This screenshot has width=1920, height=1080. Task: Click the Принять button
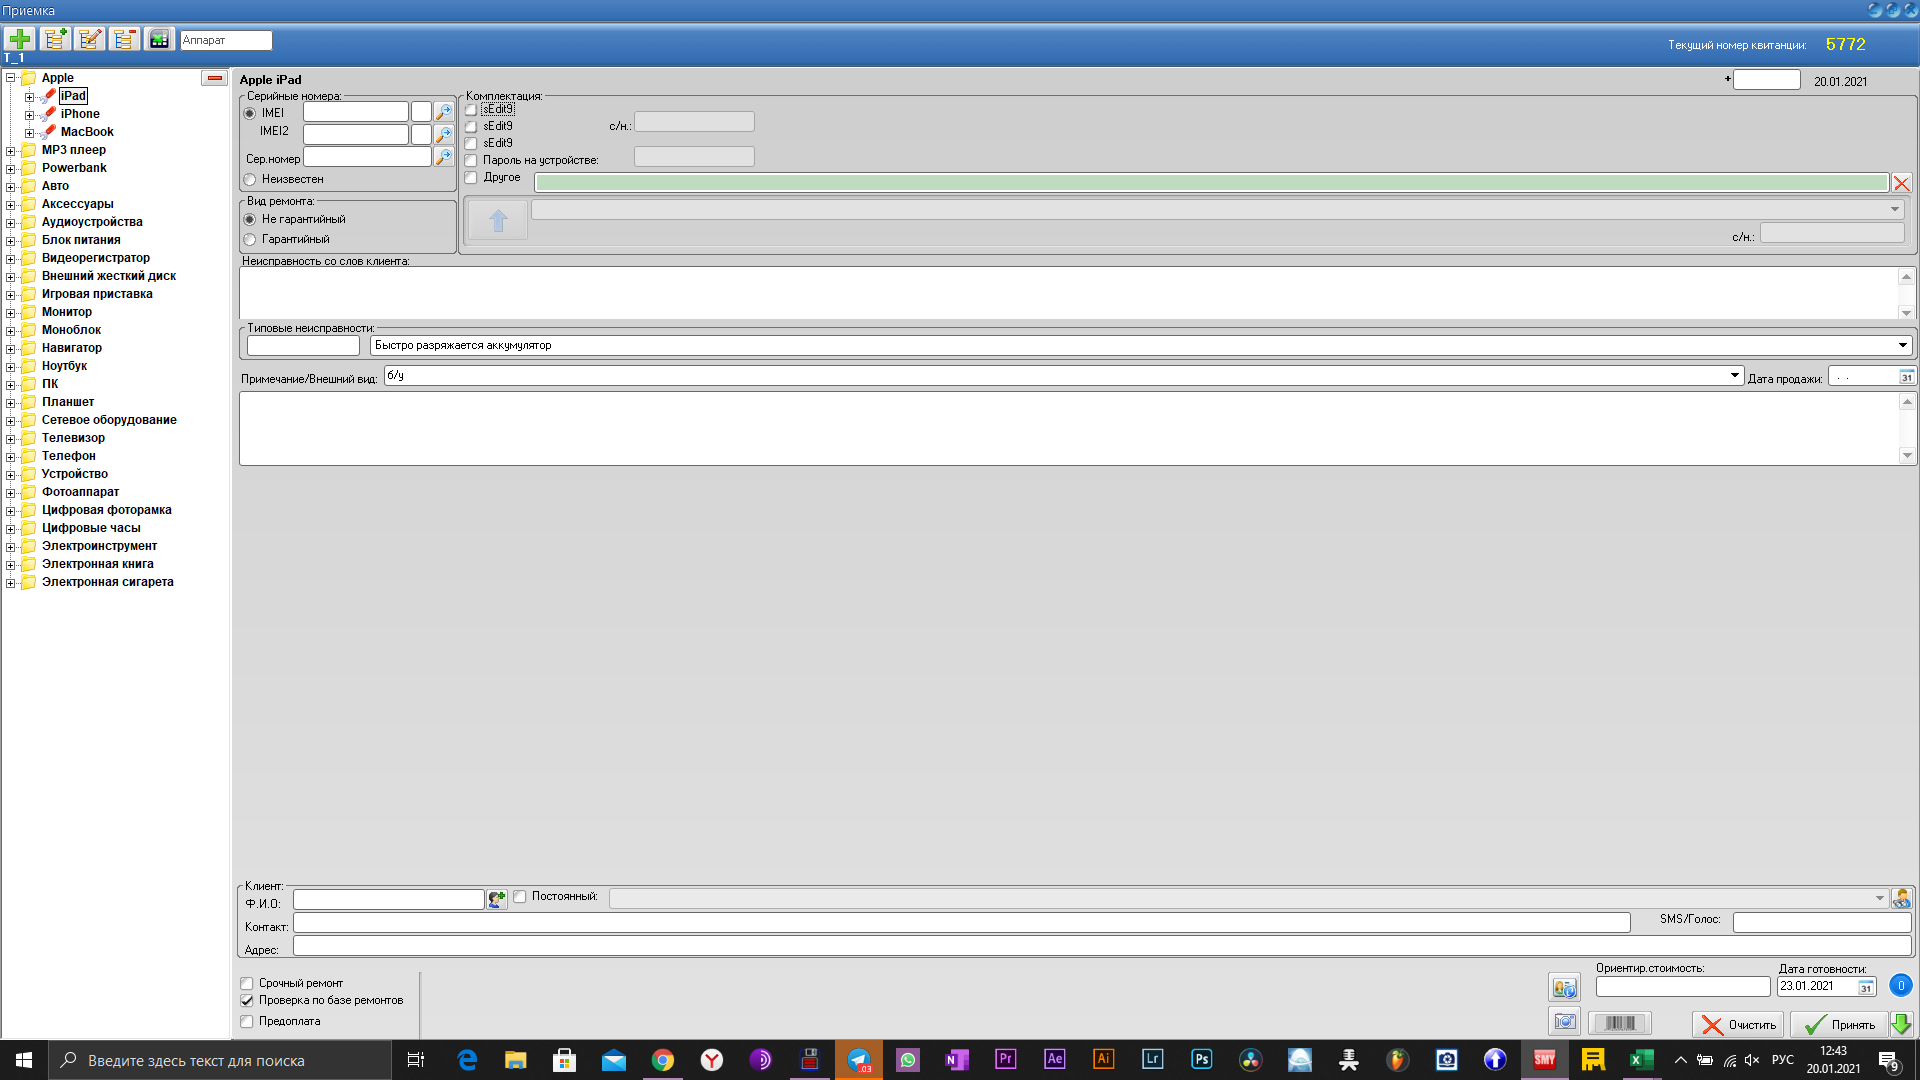(x=1839, y=1024)
